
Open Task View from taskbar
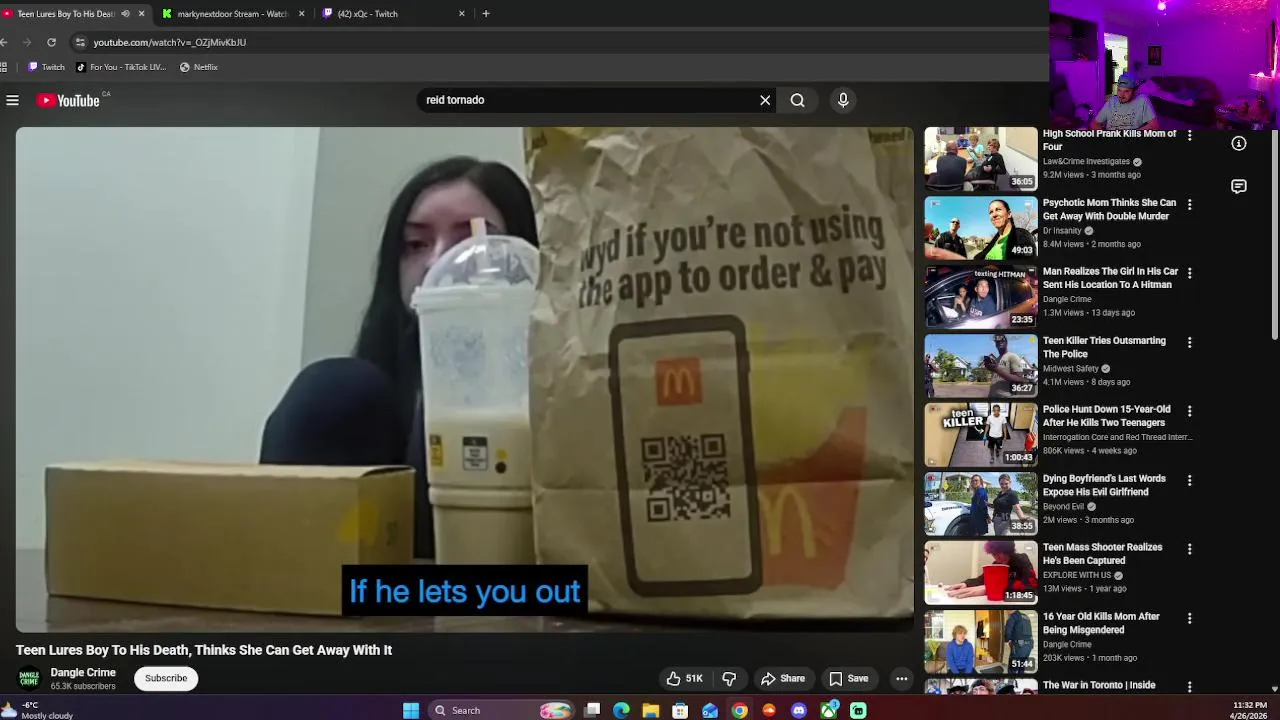coord(592,710)
